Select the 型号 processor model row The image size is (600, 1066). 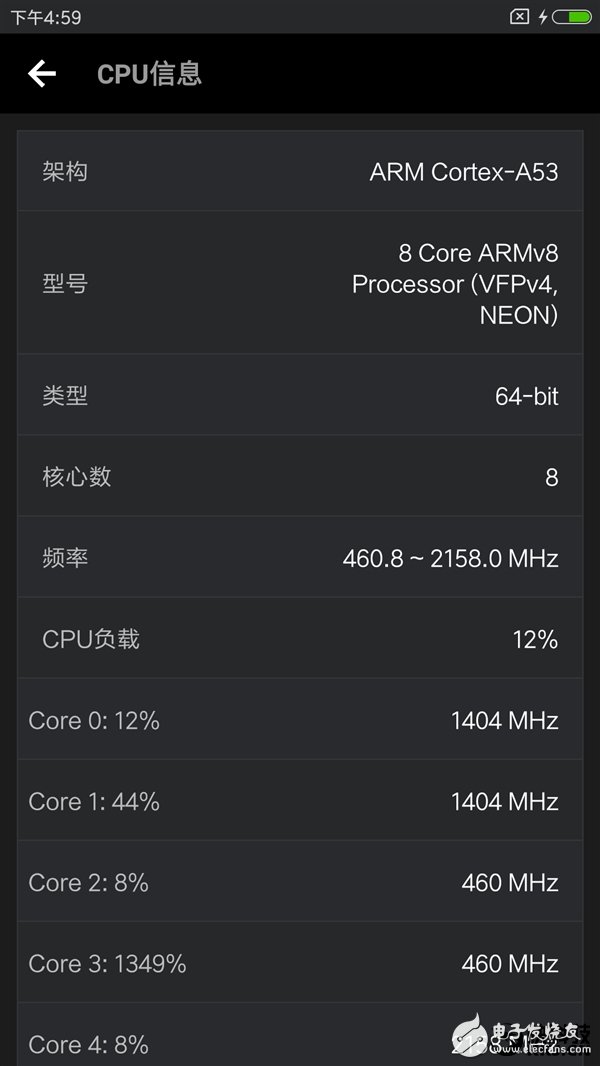pyautogui.click(x=300, y=284)
